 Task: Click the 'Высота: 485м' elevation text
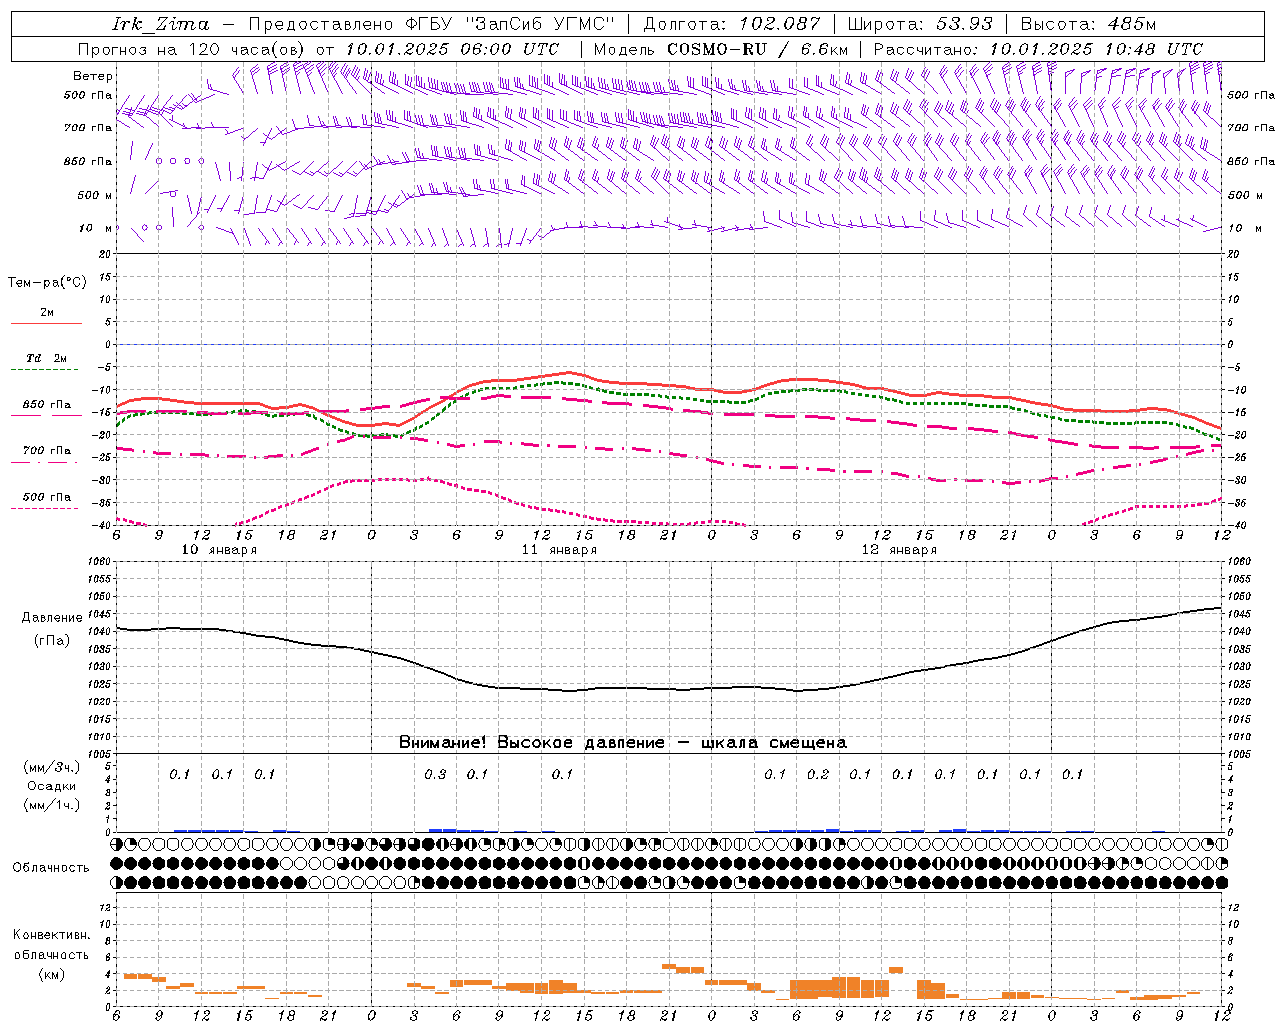[x=1088, y=24]
